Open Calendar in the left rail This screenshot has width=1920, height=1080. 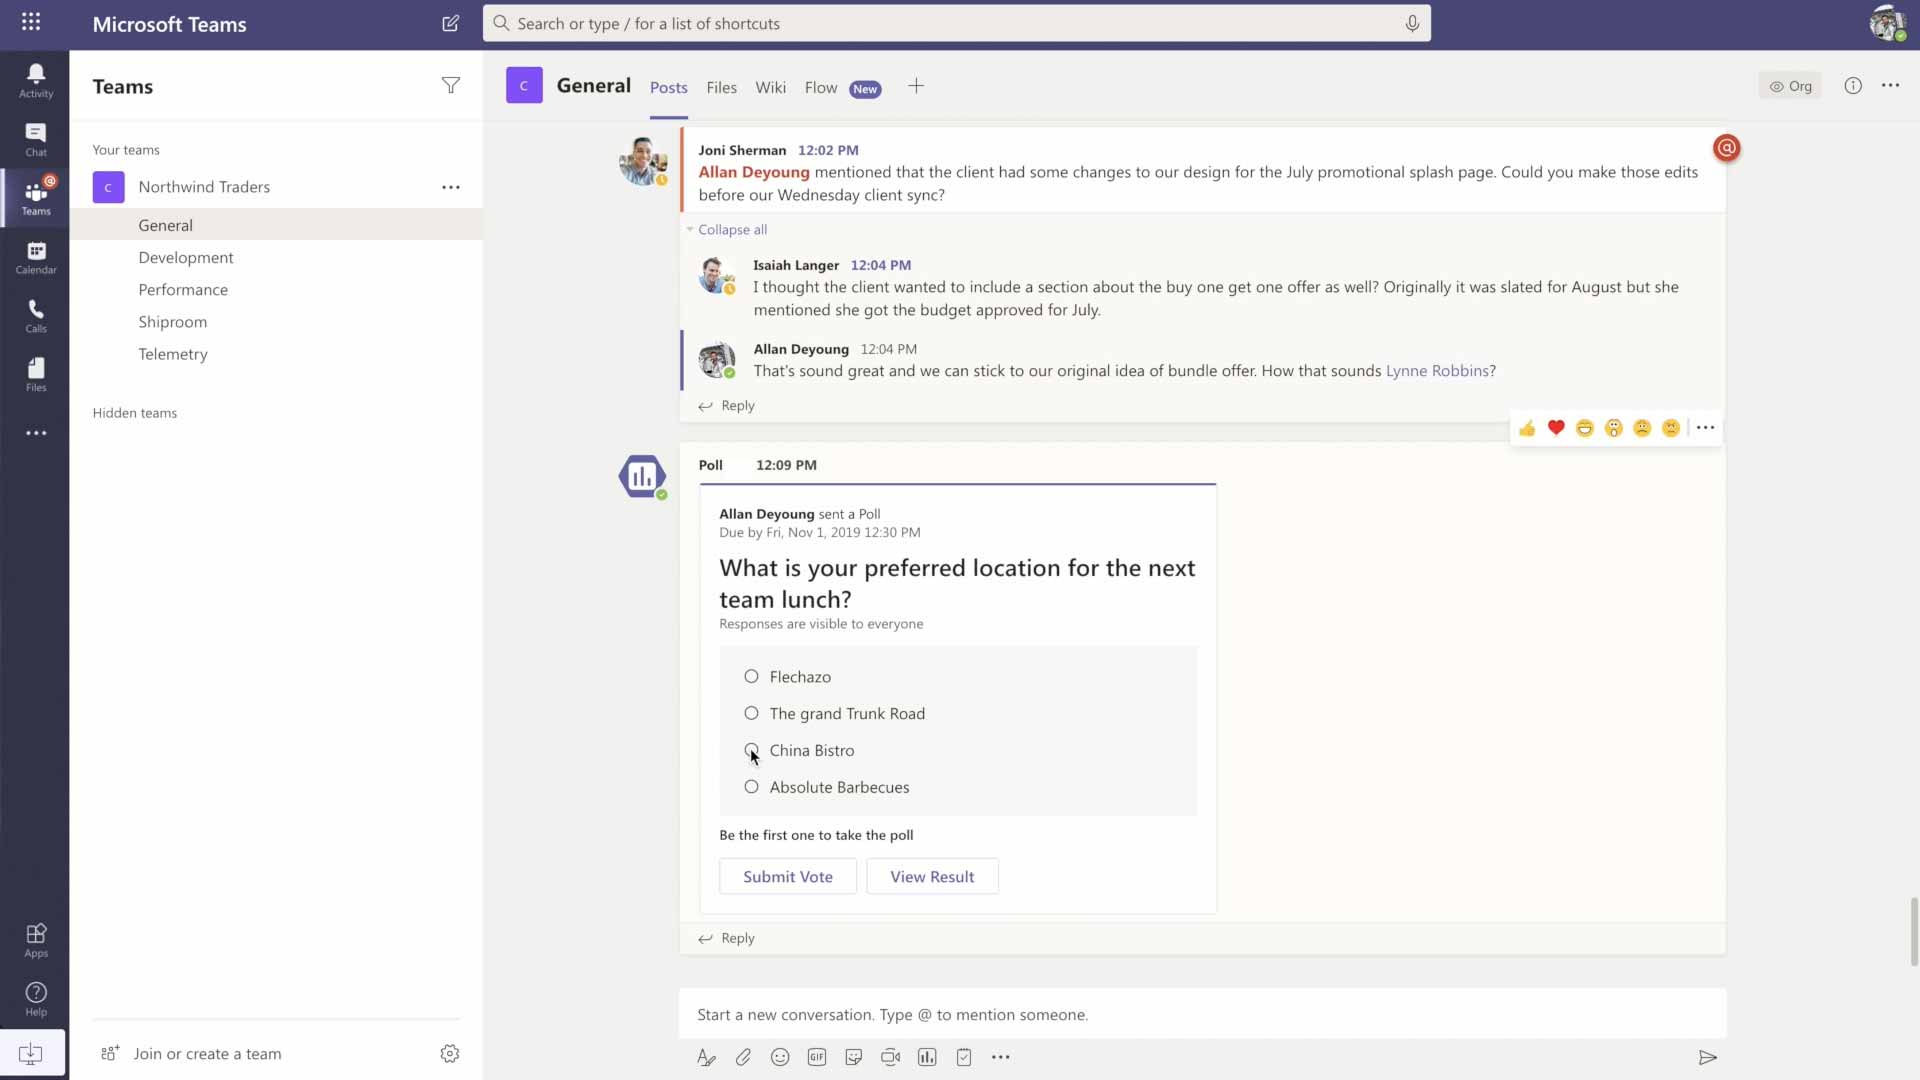coord(36,257)
